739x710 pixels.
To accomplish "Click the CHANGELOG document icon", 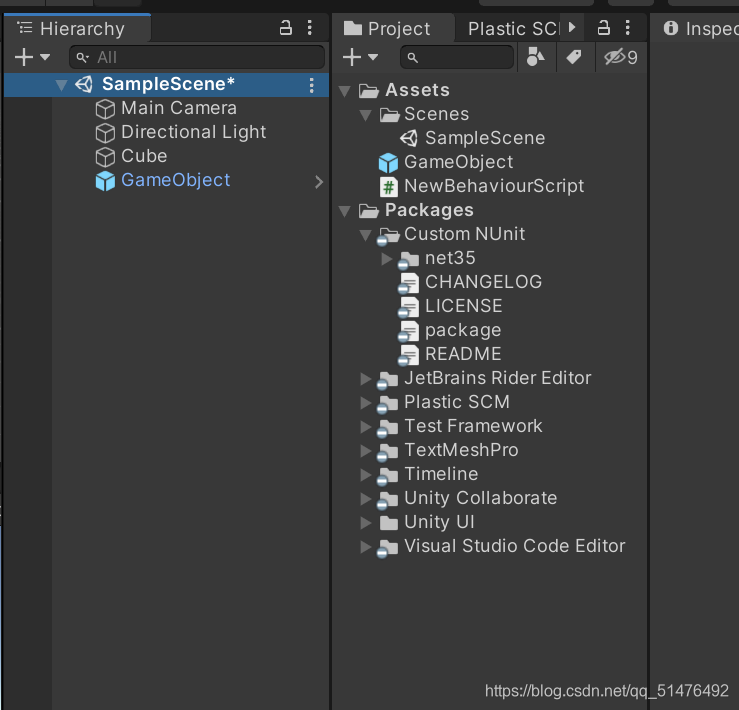I will pyautogui.click(x=409, y=283).
